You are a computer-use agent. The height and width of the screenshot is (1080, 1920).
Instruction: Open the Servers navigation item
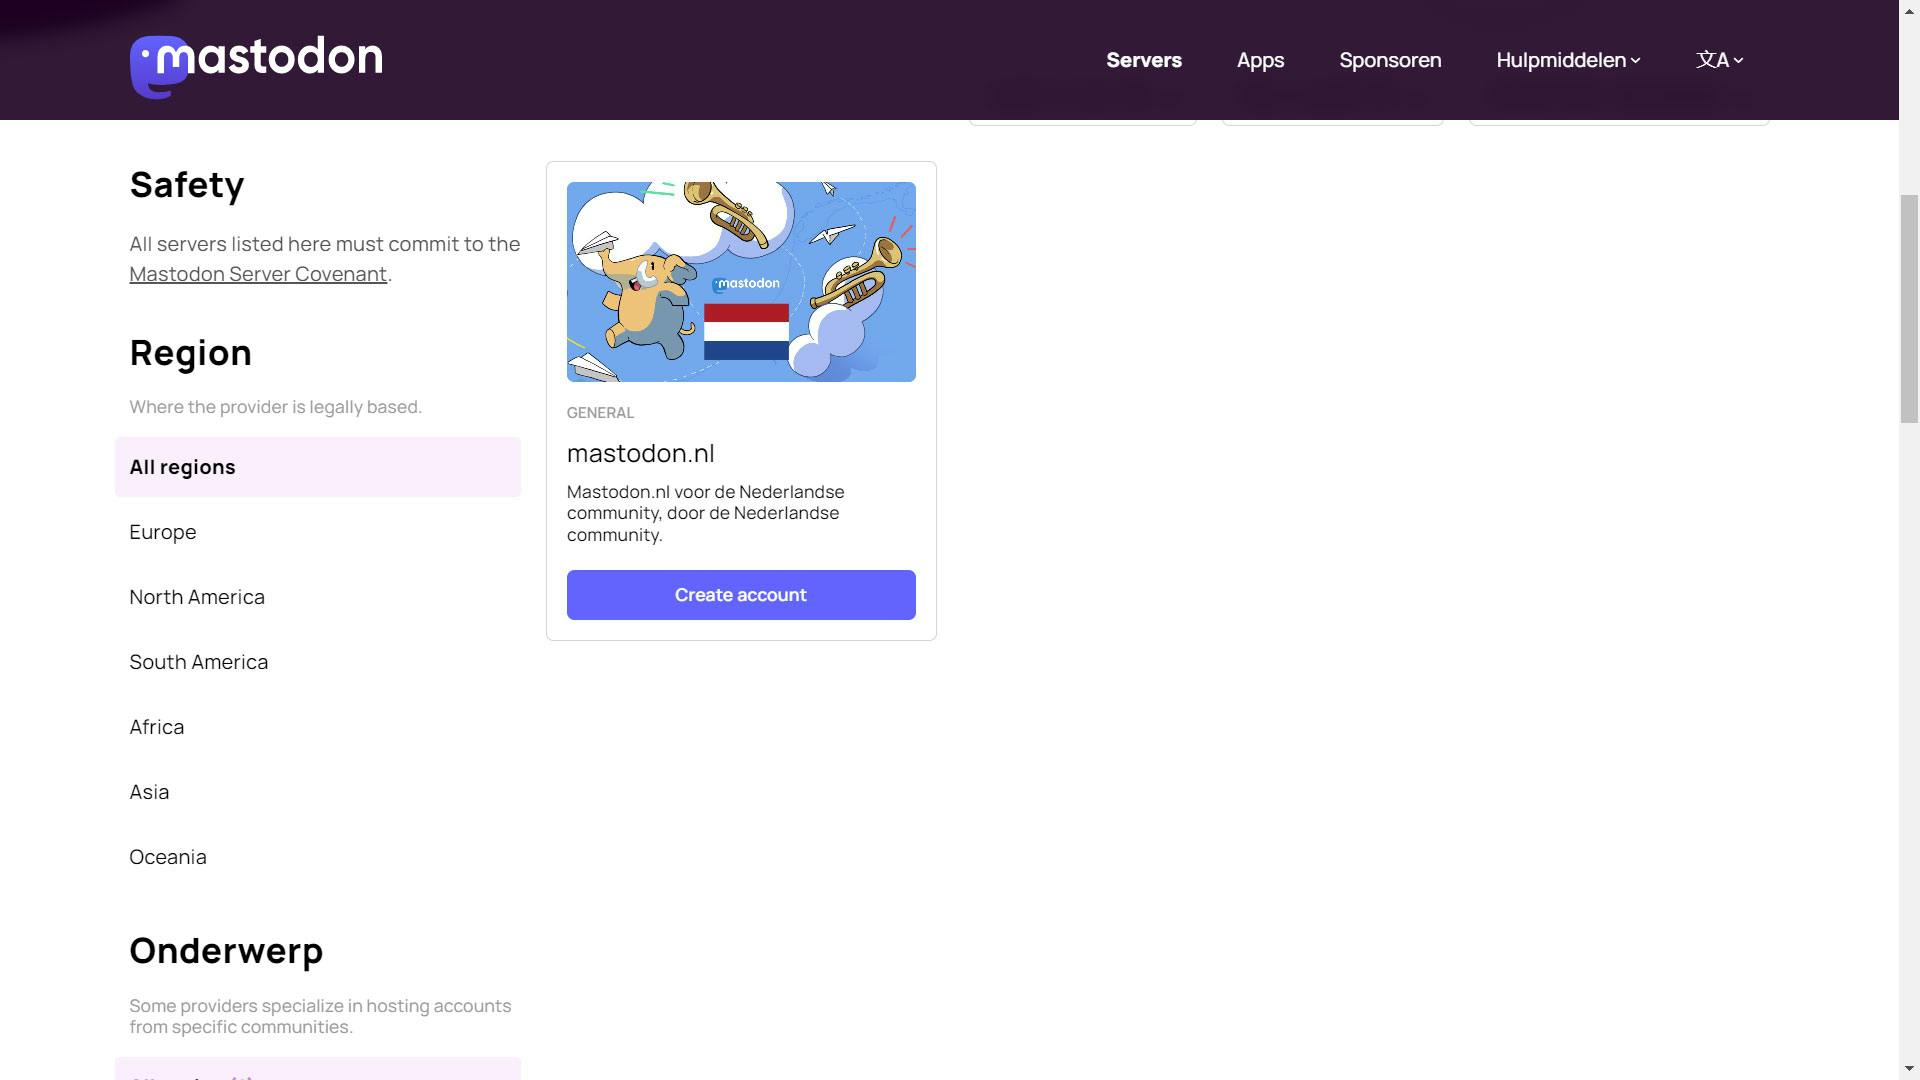pyautogui.click(x=1143, y=60)
